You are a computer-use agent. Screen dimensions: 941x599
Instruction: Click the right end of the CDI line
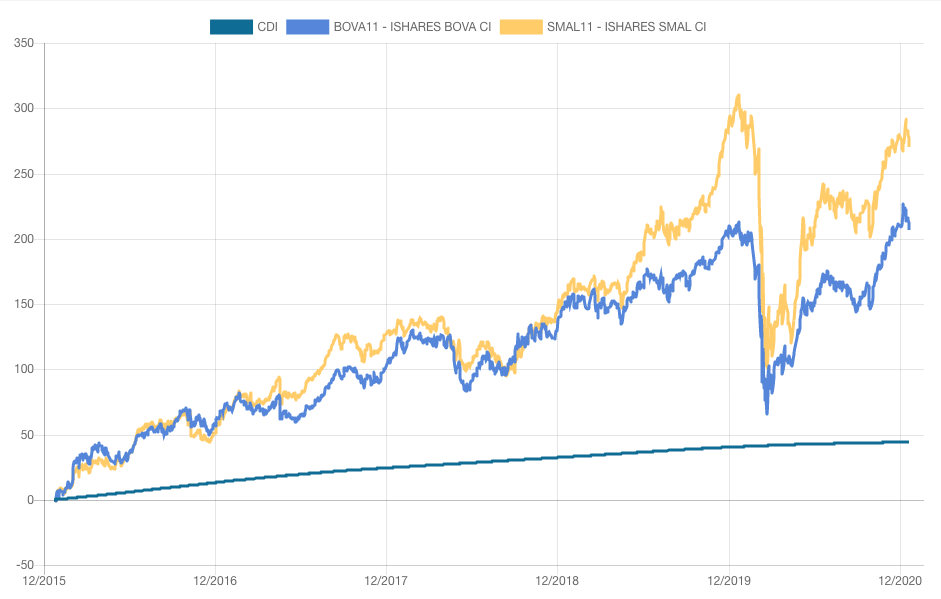tap(907, 442)
